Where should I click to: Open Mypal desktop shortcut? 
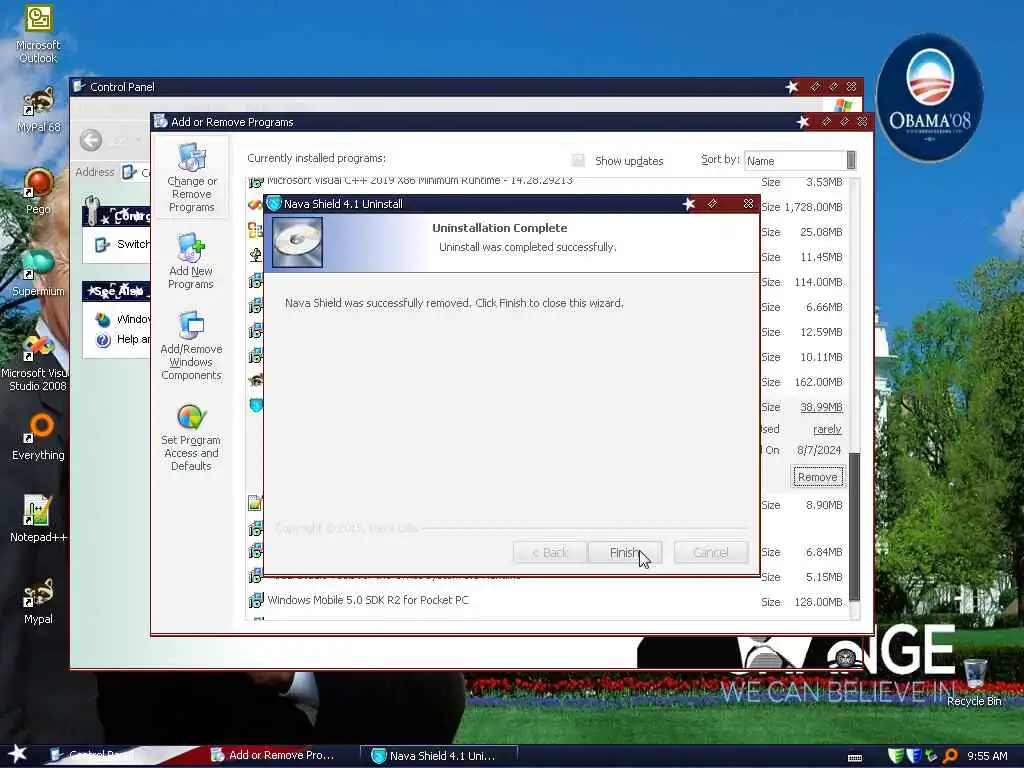point(39,601)
